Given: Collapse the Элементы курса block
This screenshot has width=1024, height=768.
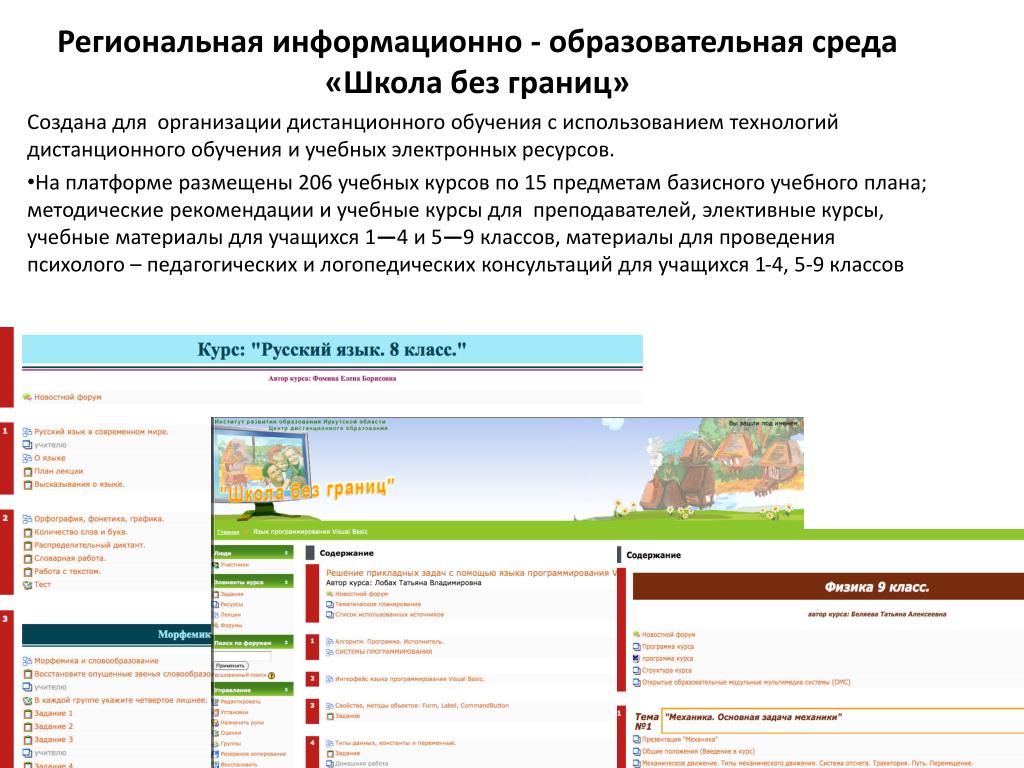Looking at the screenshot, I should point(286,581).
